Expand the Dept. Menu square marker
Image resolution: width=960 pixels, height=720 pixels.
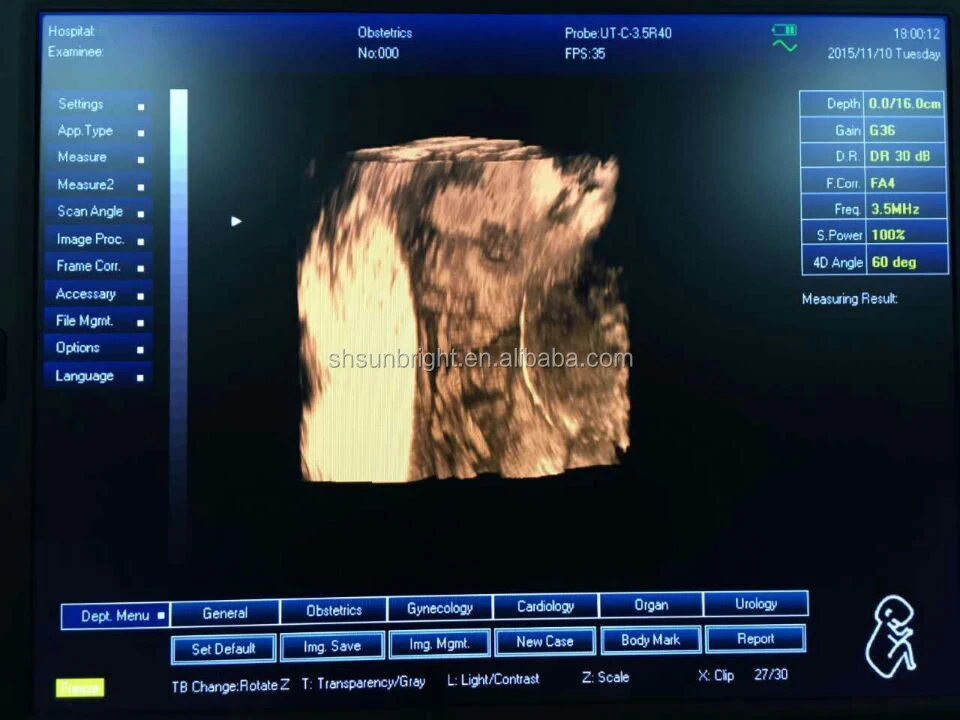tap(161, 615)
